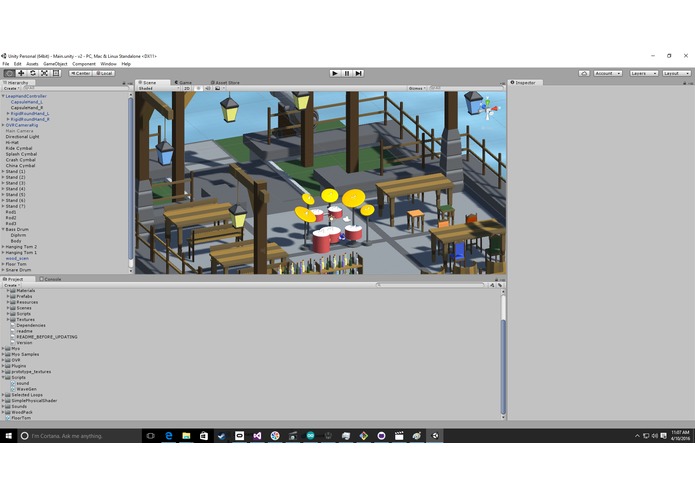
Task: Open the File menu
Action: 6,64
